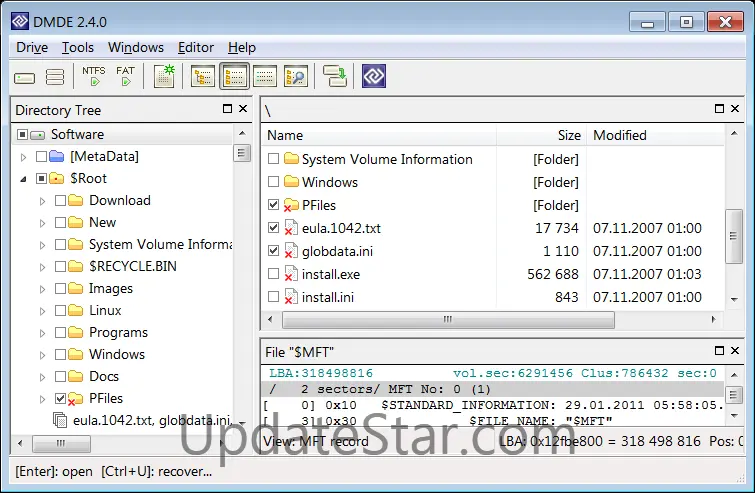Viewport: 755px width, 493px height.
Task: Expand the $RECYCLE.BIN folder node
Action: point(42,267)
